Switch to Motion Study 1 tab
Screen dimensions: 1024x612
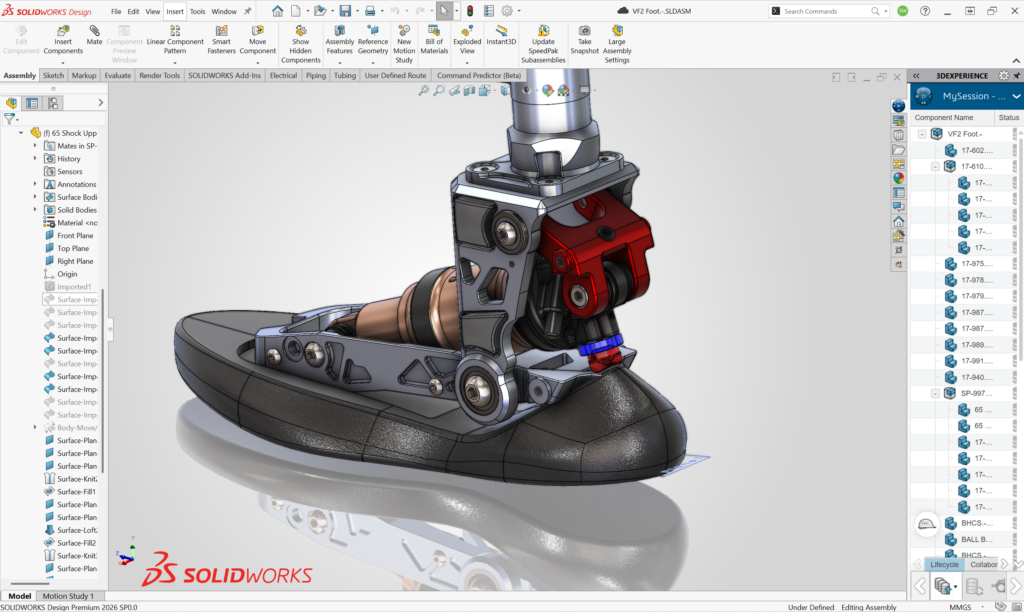click(68, 596)
